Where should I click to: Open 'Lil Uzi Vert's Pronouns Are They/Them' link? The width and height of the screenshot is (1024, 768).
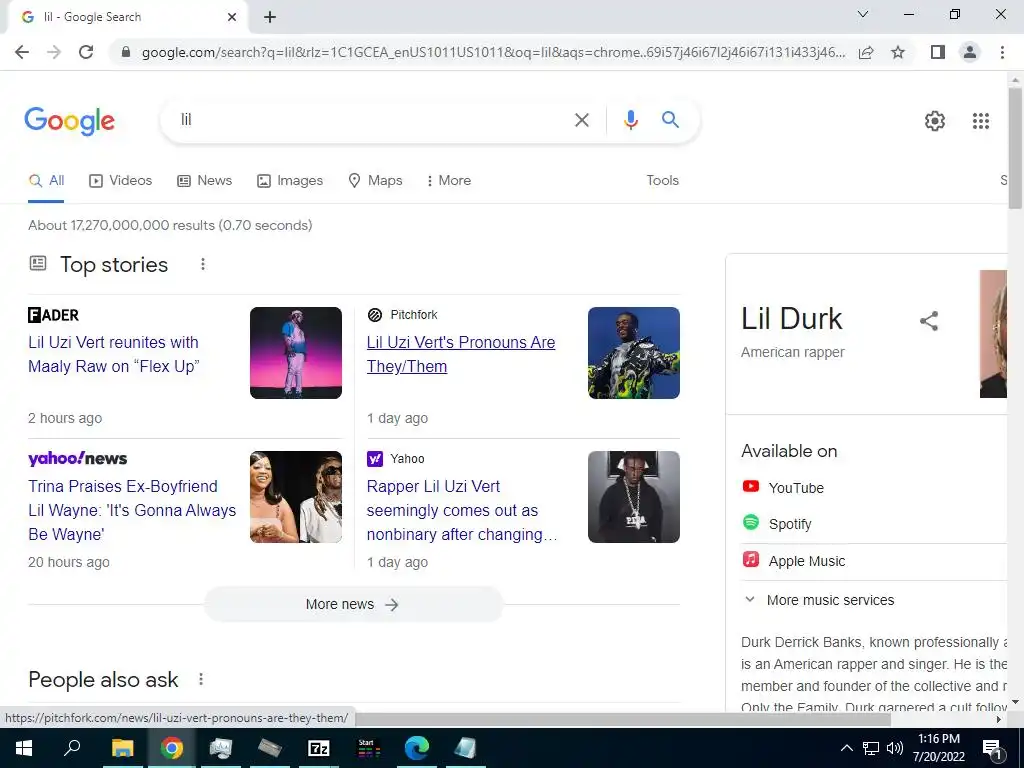click(x=460, y=355)
